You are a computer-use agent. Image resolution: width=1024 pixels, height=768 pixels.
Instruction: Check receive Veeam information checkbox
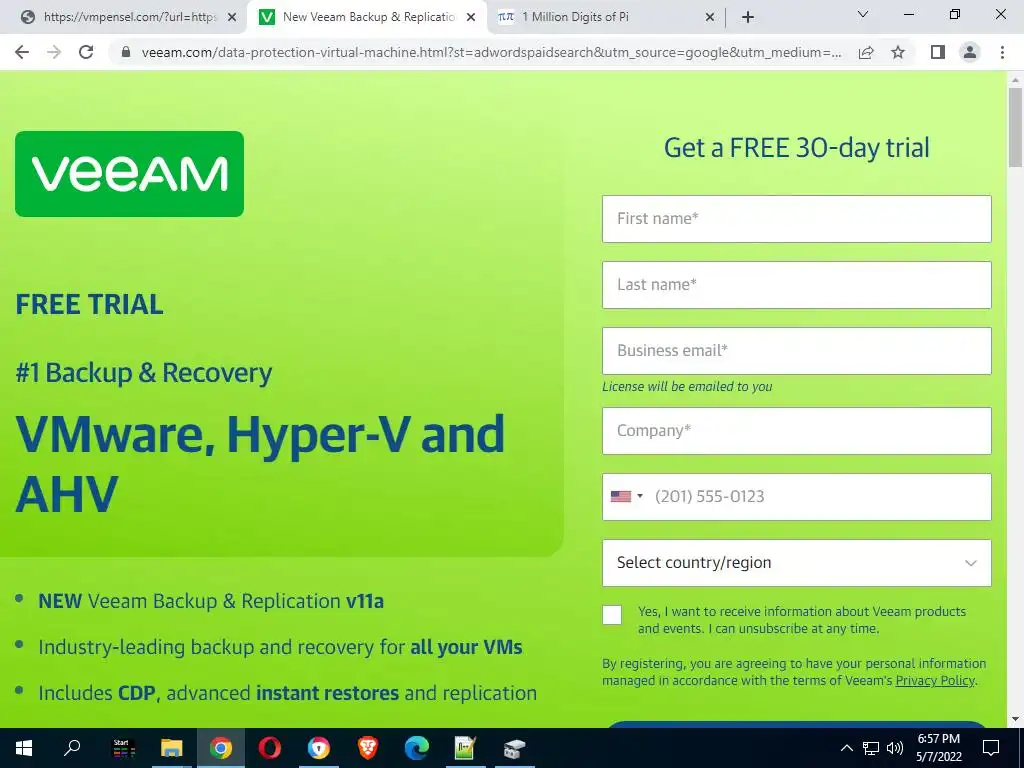click(612, 615)
